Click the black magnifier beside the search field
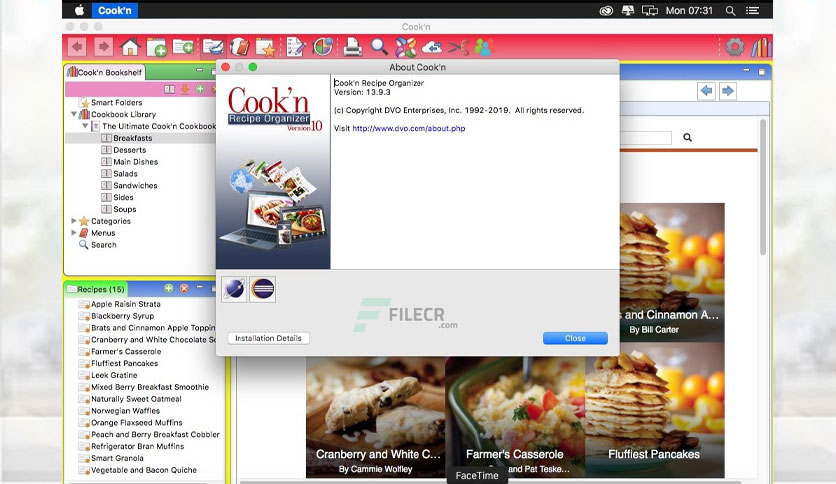Viewport: 836px width, 484px height. (x=687, y=138)
